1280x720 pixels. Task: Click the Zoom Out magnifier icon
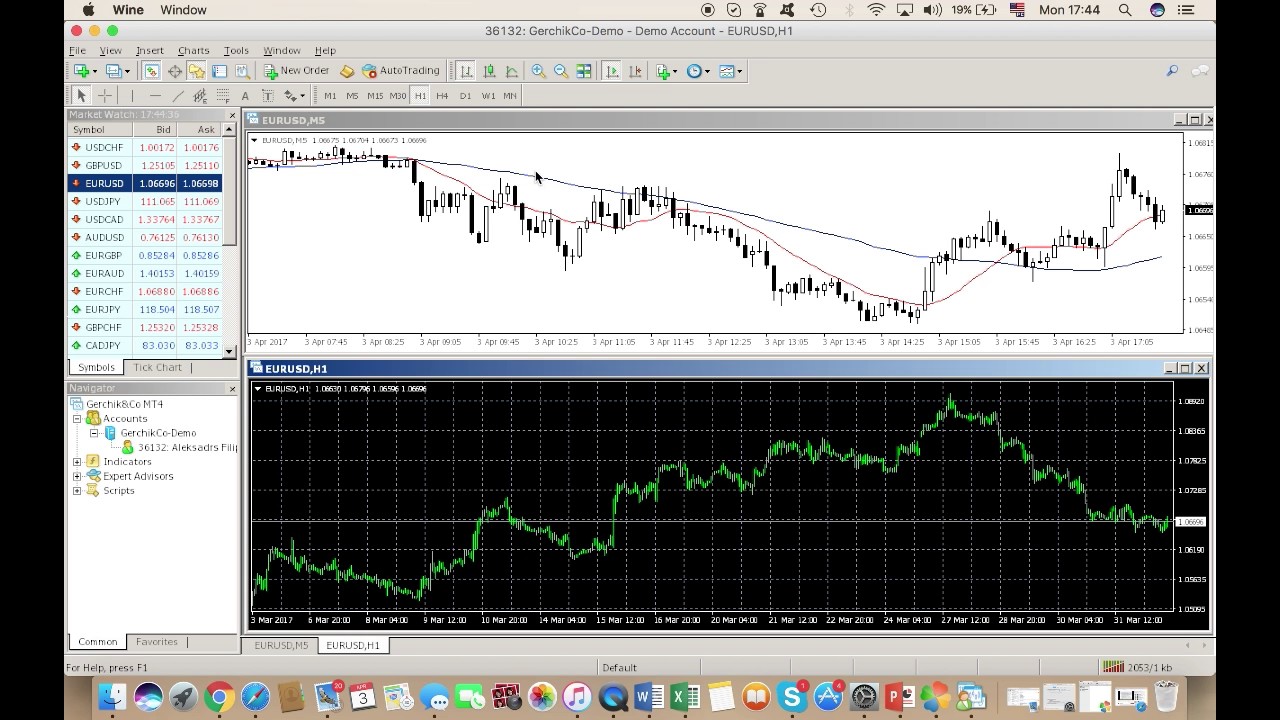point(561,71)
